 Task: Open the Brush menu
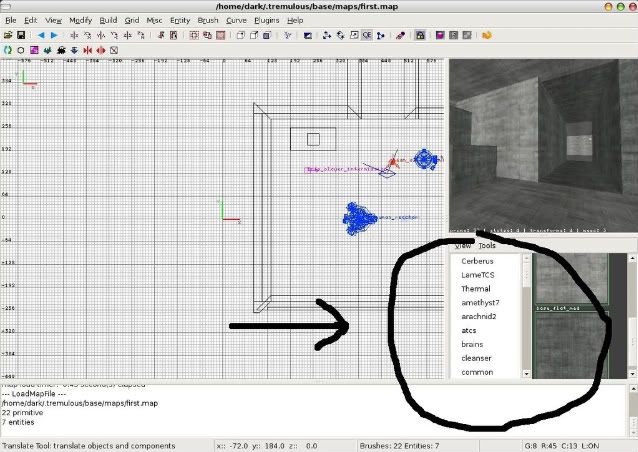point(208,20)
